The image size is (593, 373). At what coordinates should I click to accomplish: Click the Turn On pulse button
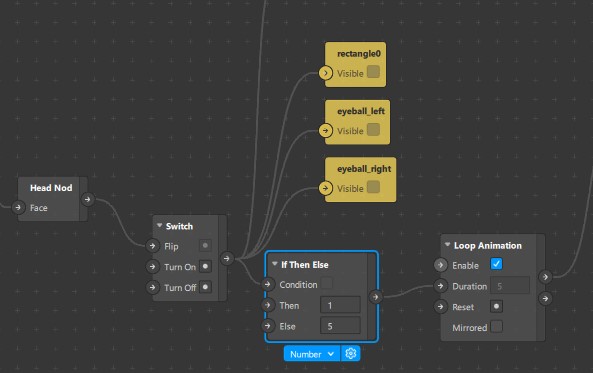(205, 266)
